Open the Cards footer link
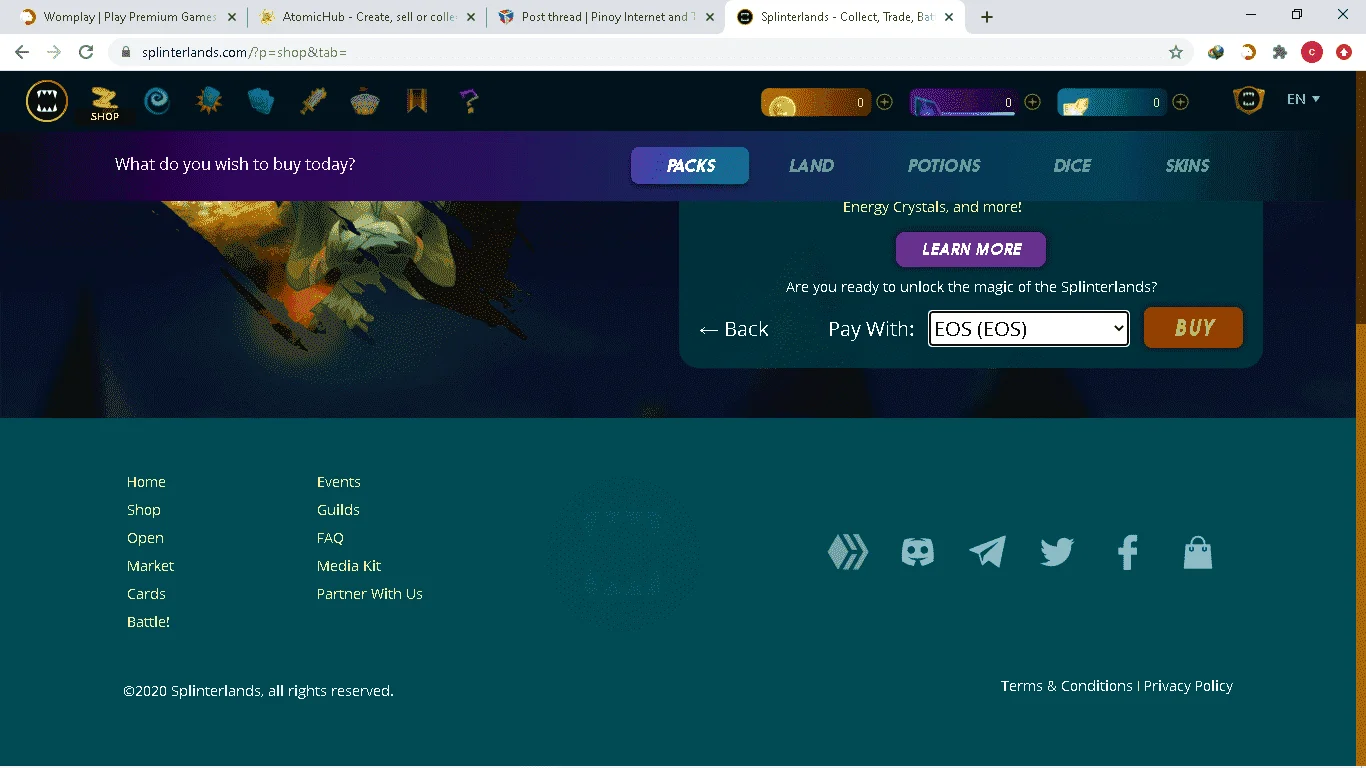Image resolution: width=1366 pixels, height=768 pixels. tap(146, 594)
